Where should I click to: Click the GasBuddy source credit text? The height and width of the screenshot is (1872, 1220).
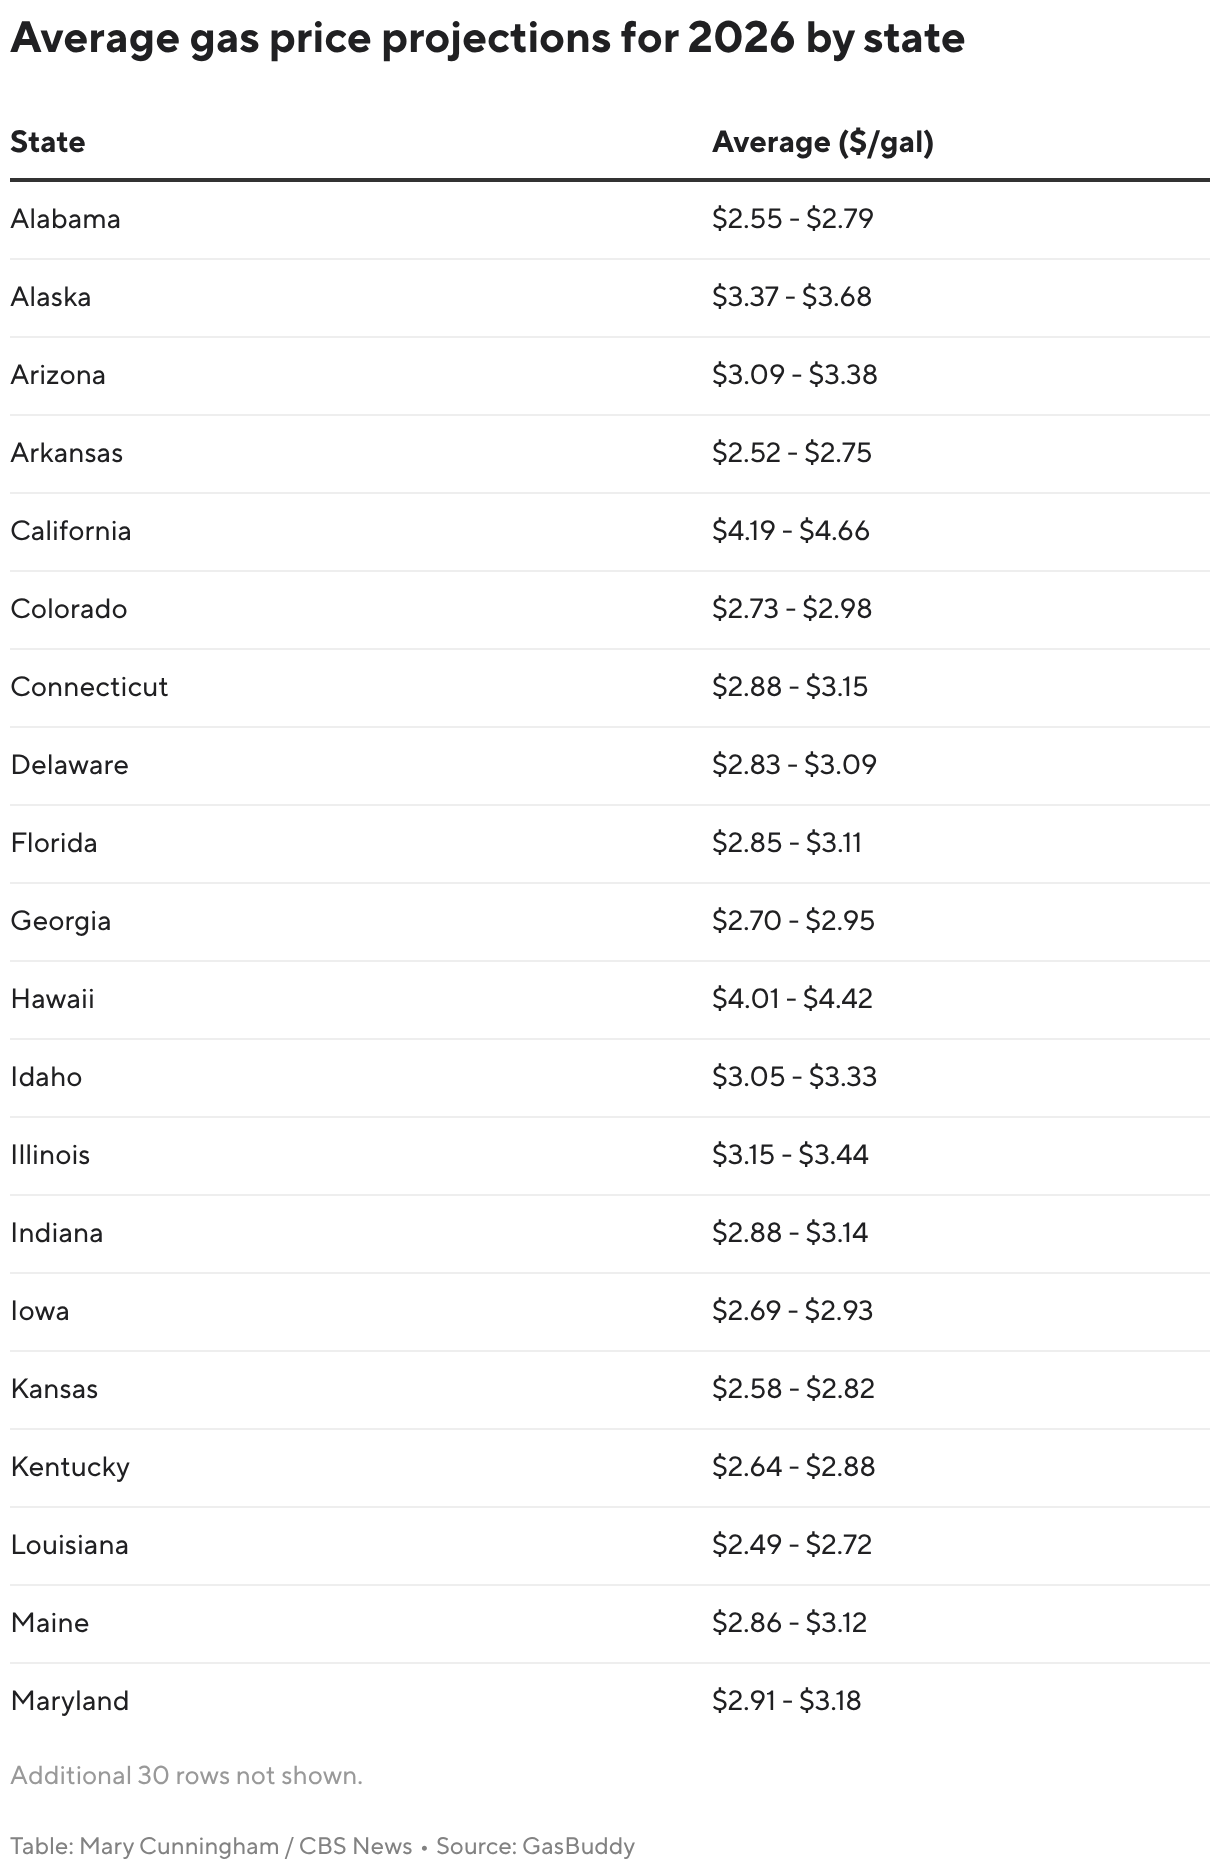[x=535, y=1846]
